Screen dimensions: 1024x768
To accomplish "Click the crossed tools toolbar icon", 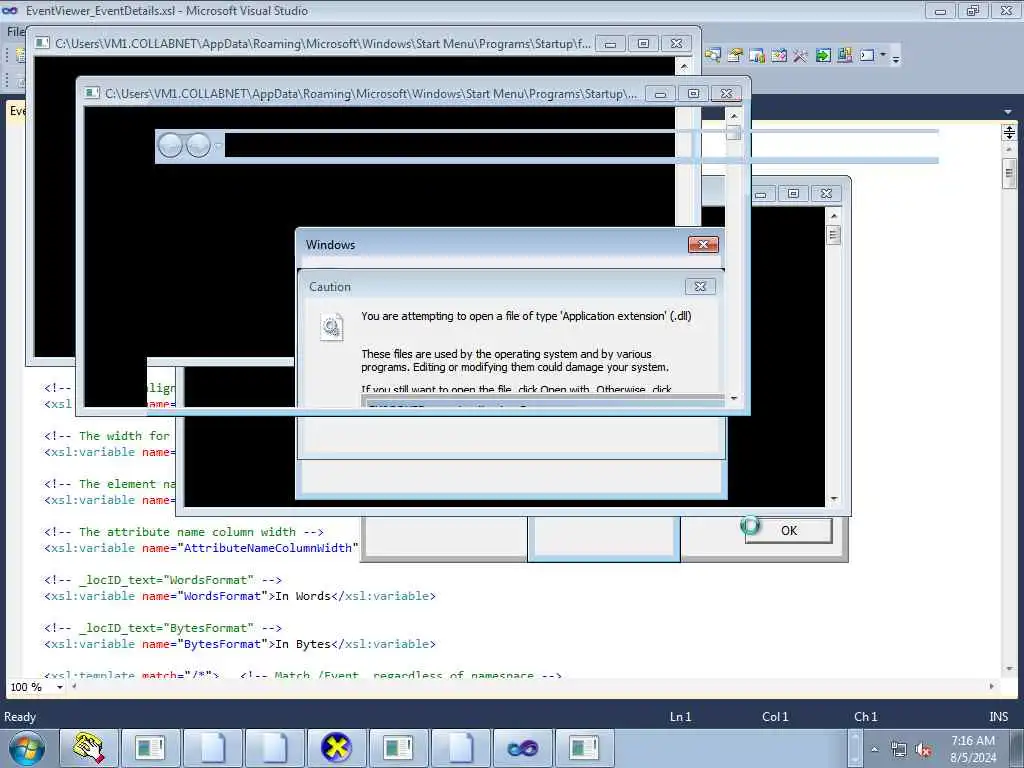I will pyautogui.click(x=801, y=56).
